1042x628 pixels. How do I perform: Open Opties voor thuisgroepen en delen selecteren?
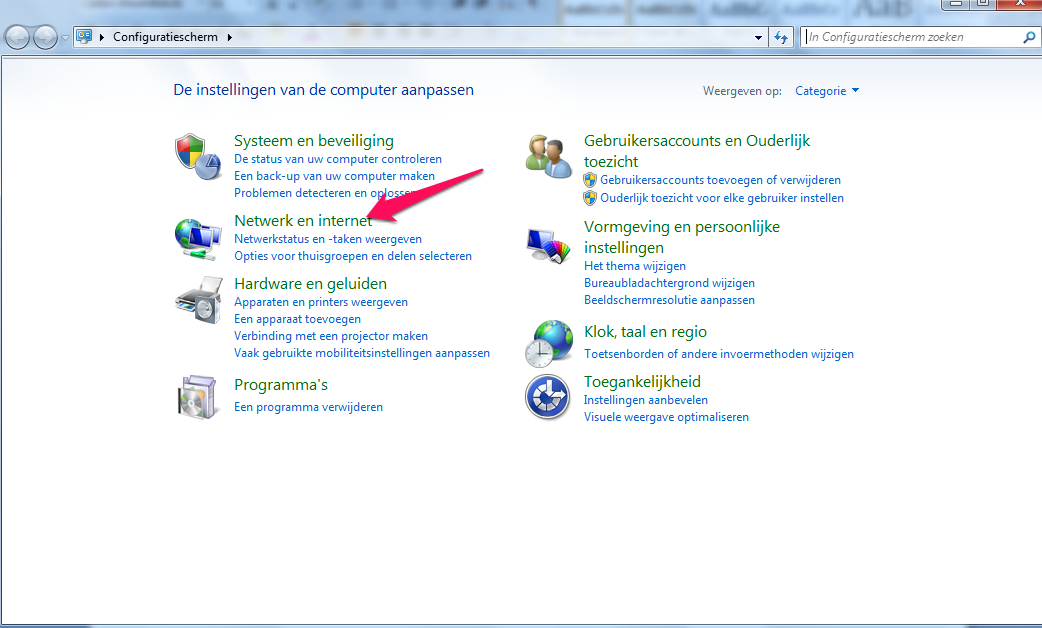click(x=353, y=256)
